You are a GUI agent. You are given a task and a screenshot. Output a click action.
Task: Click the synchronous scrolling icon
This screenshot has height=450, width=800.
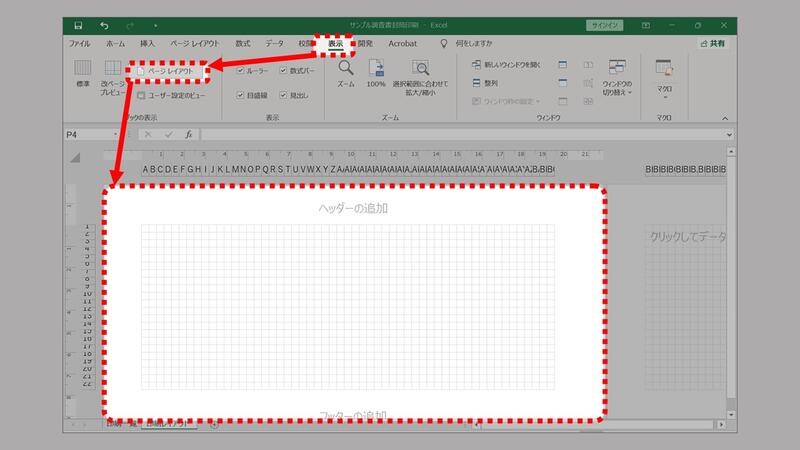[588, 83]
